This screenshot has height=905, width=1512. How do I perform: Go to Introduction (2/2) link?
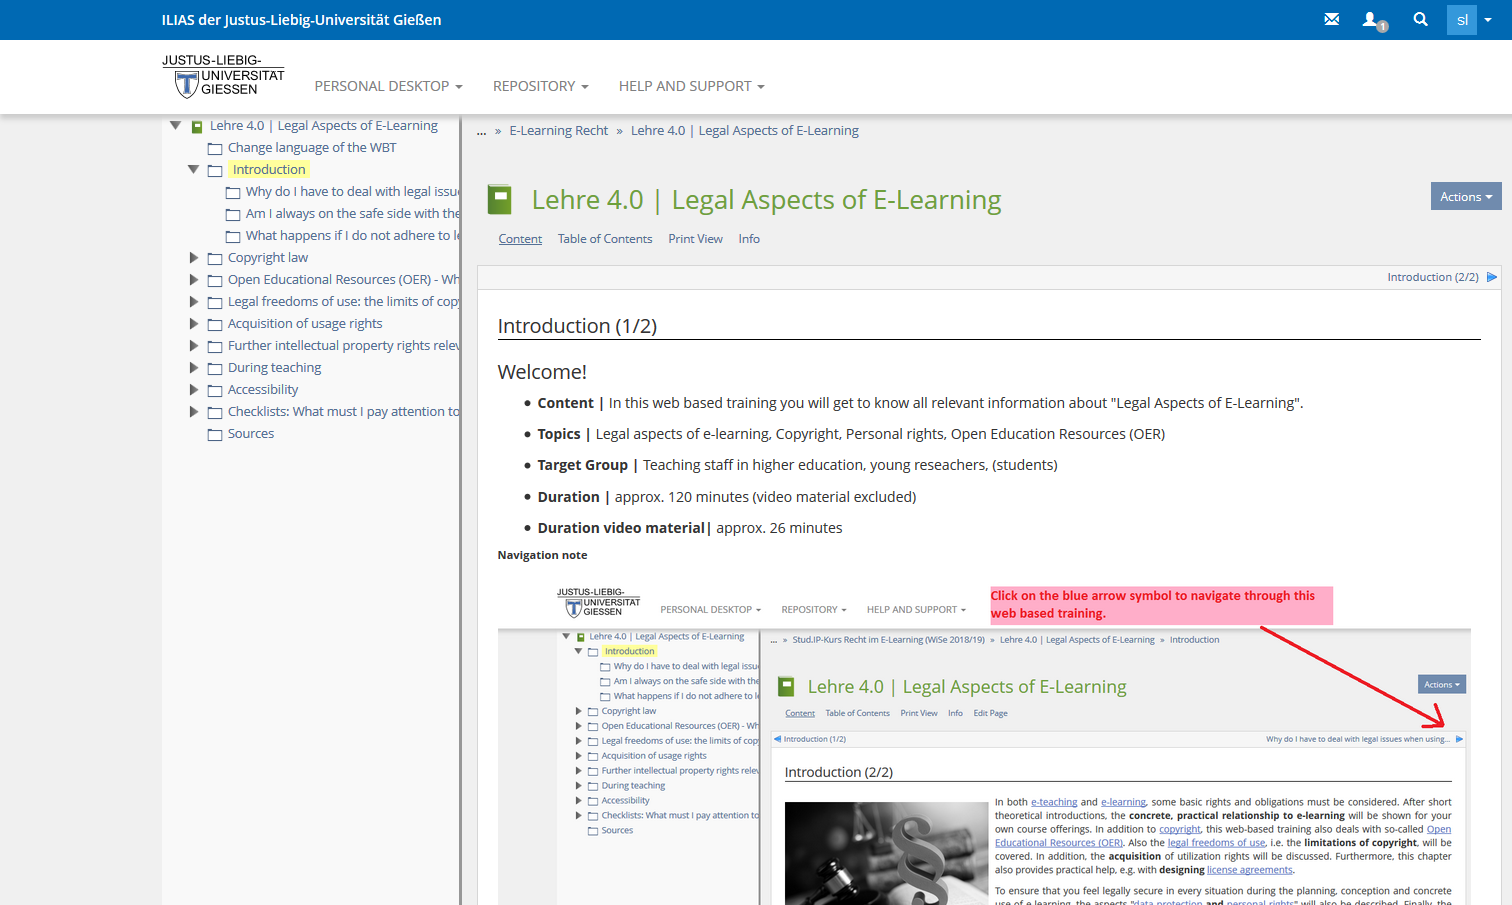1432,277
